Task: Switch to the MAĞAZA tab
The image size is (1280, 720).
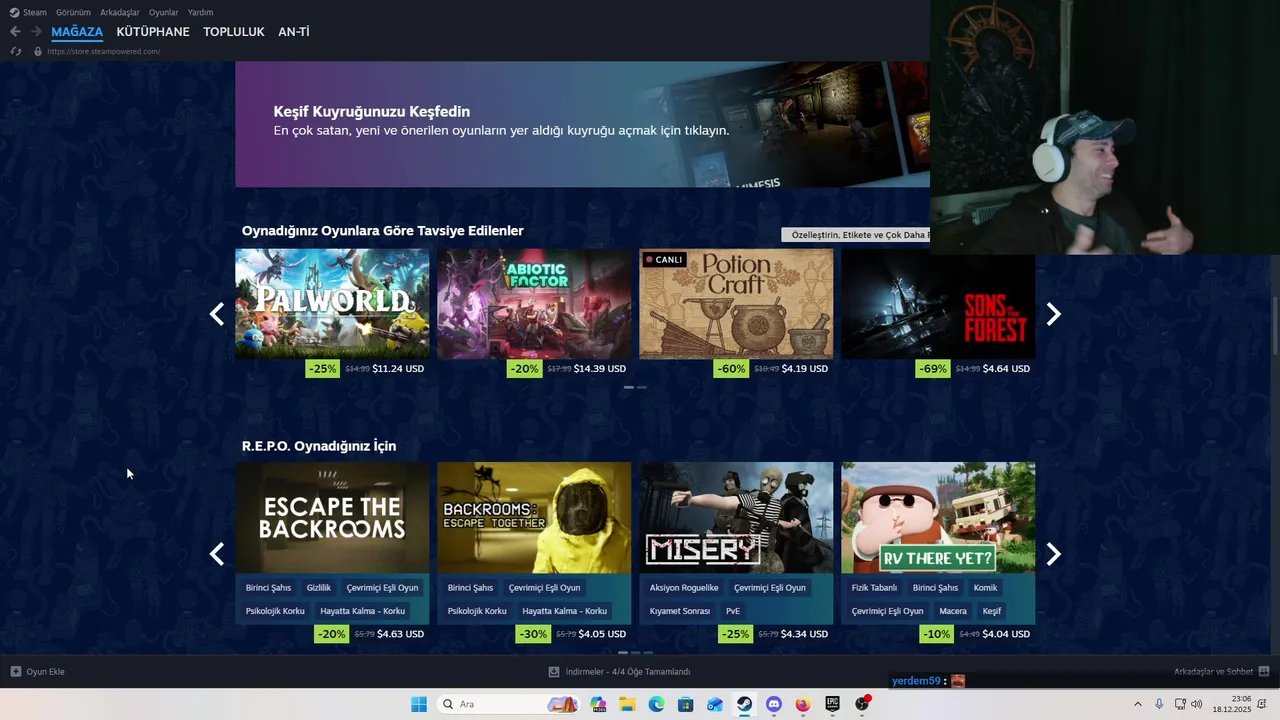Action: [77, 32]
